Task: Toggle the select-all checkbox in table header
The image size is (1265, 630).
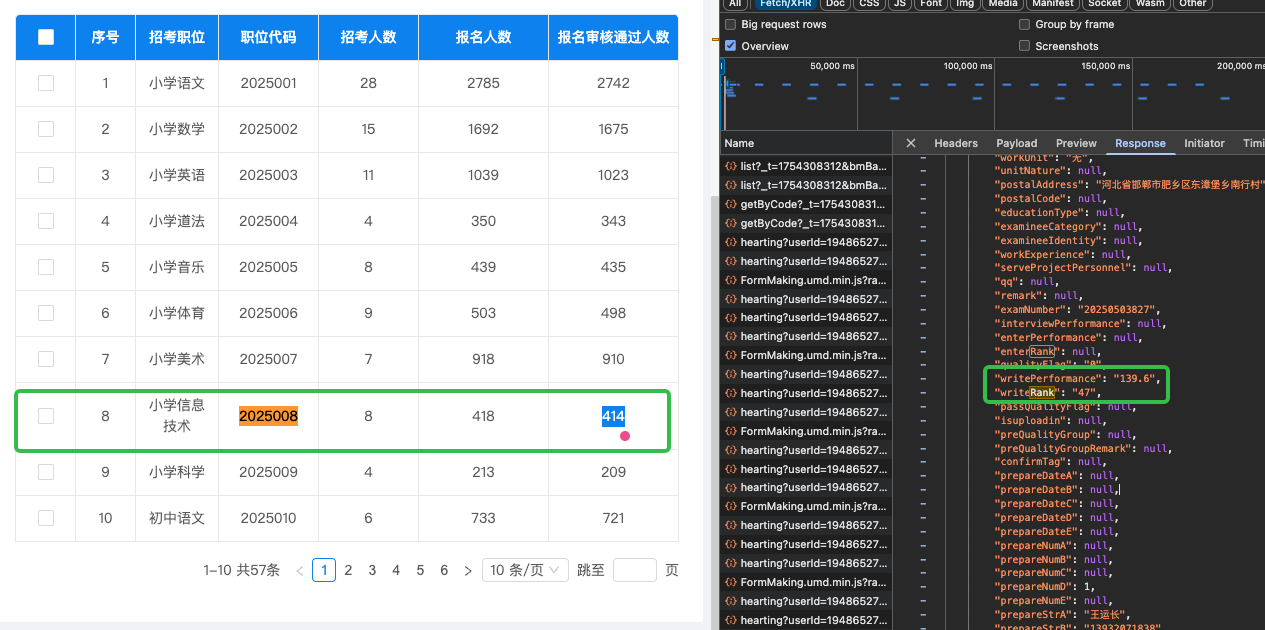Action: (x=46, y=38)
